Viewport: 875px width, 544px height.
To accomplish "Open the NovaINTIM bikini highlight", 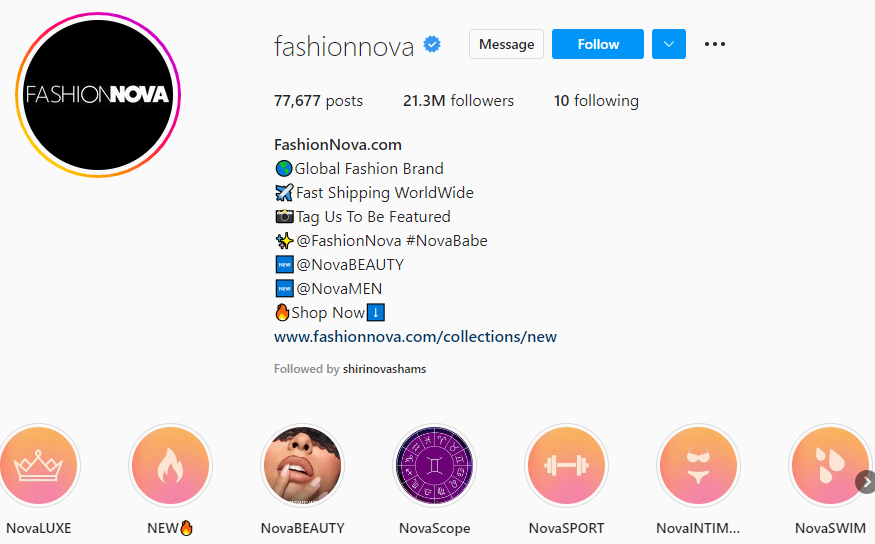I will (698, 465).
